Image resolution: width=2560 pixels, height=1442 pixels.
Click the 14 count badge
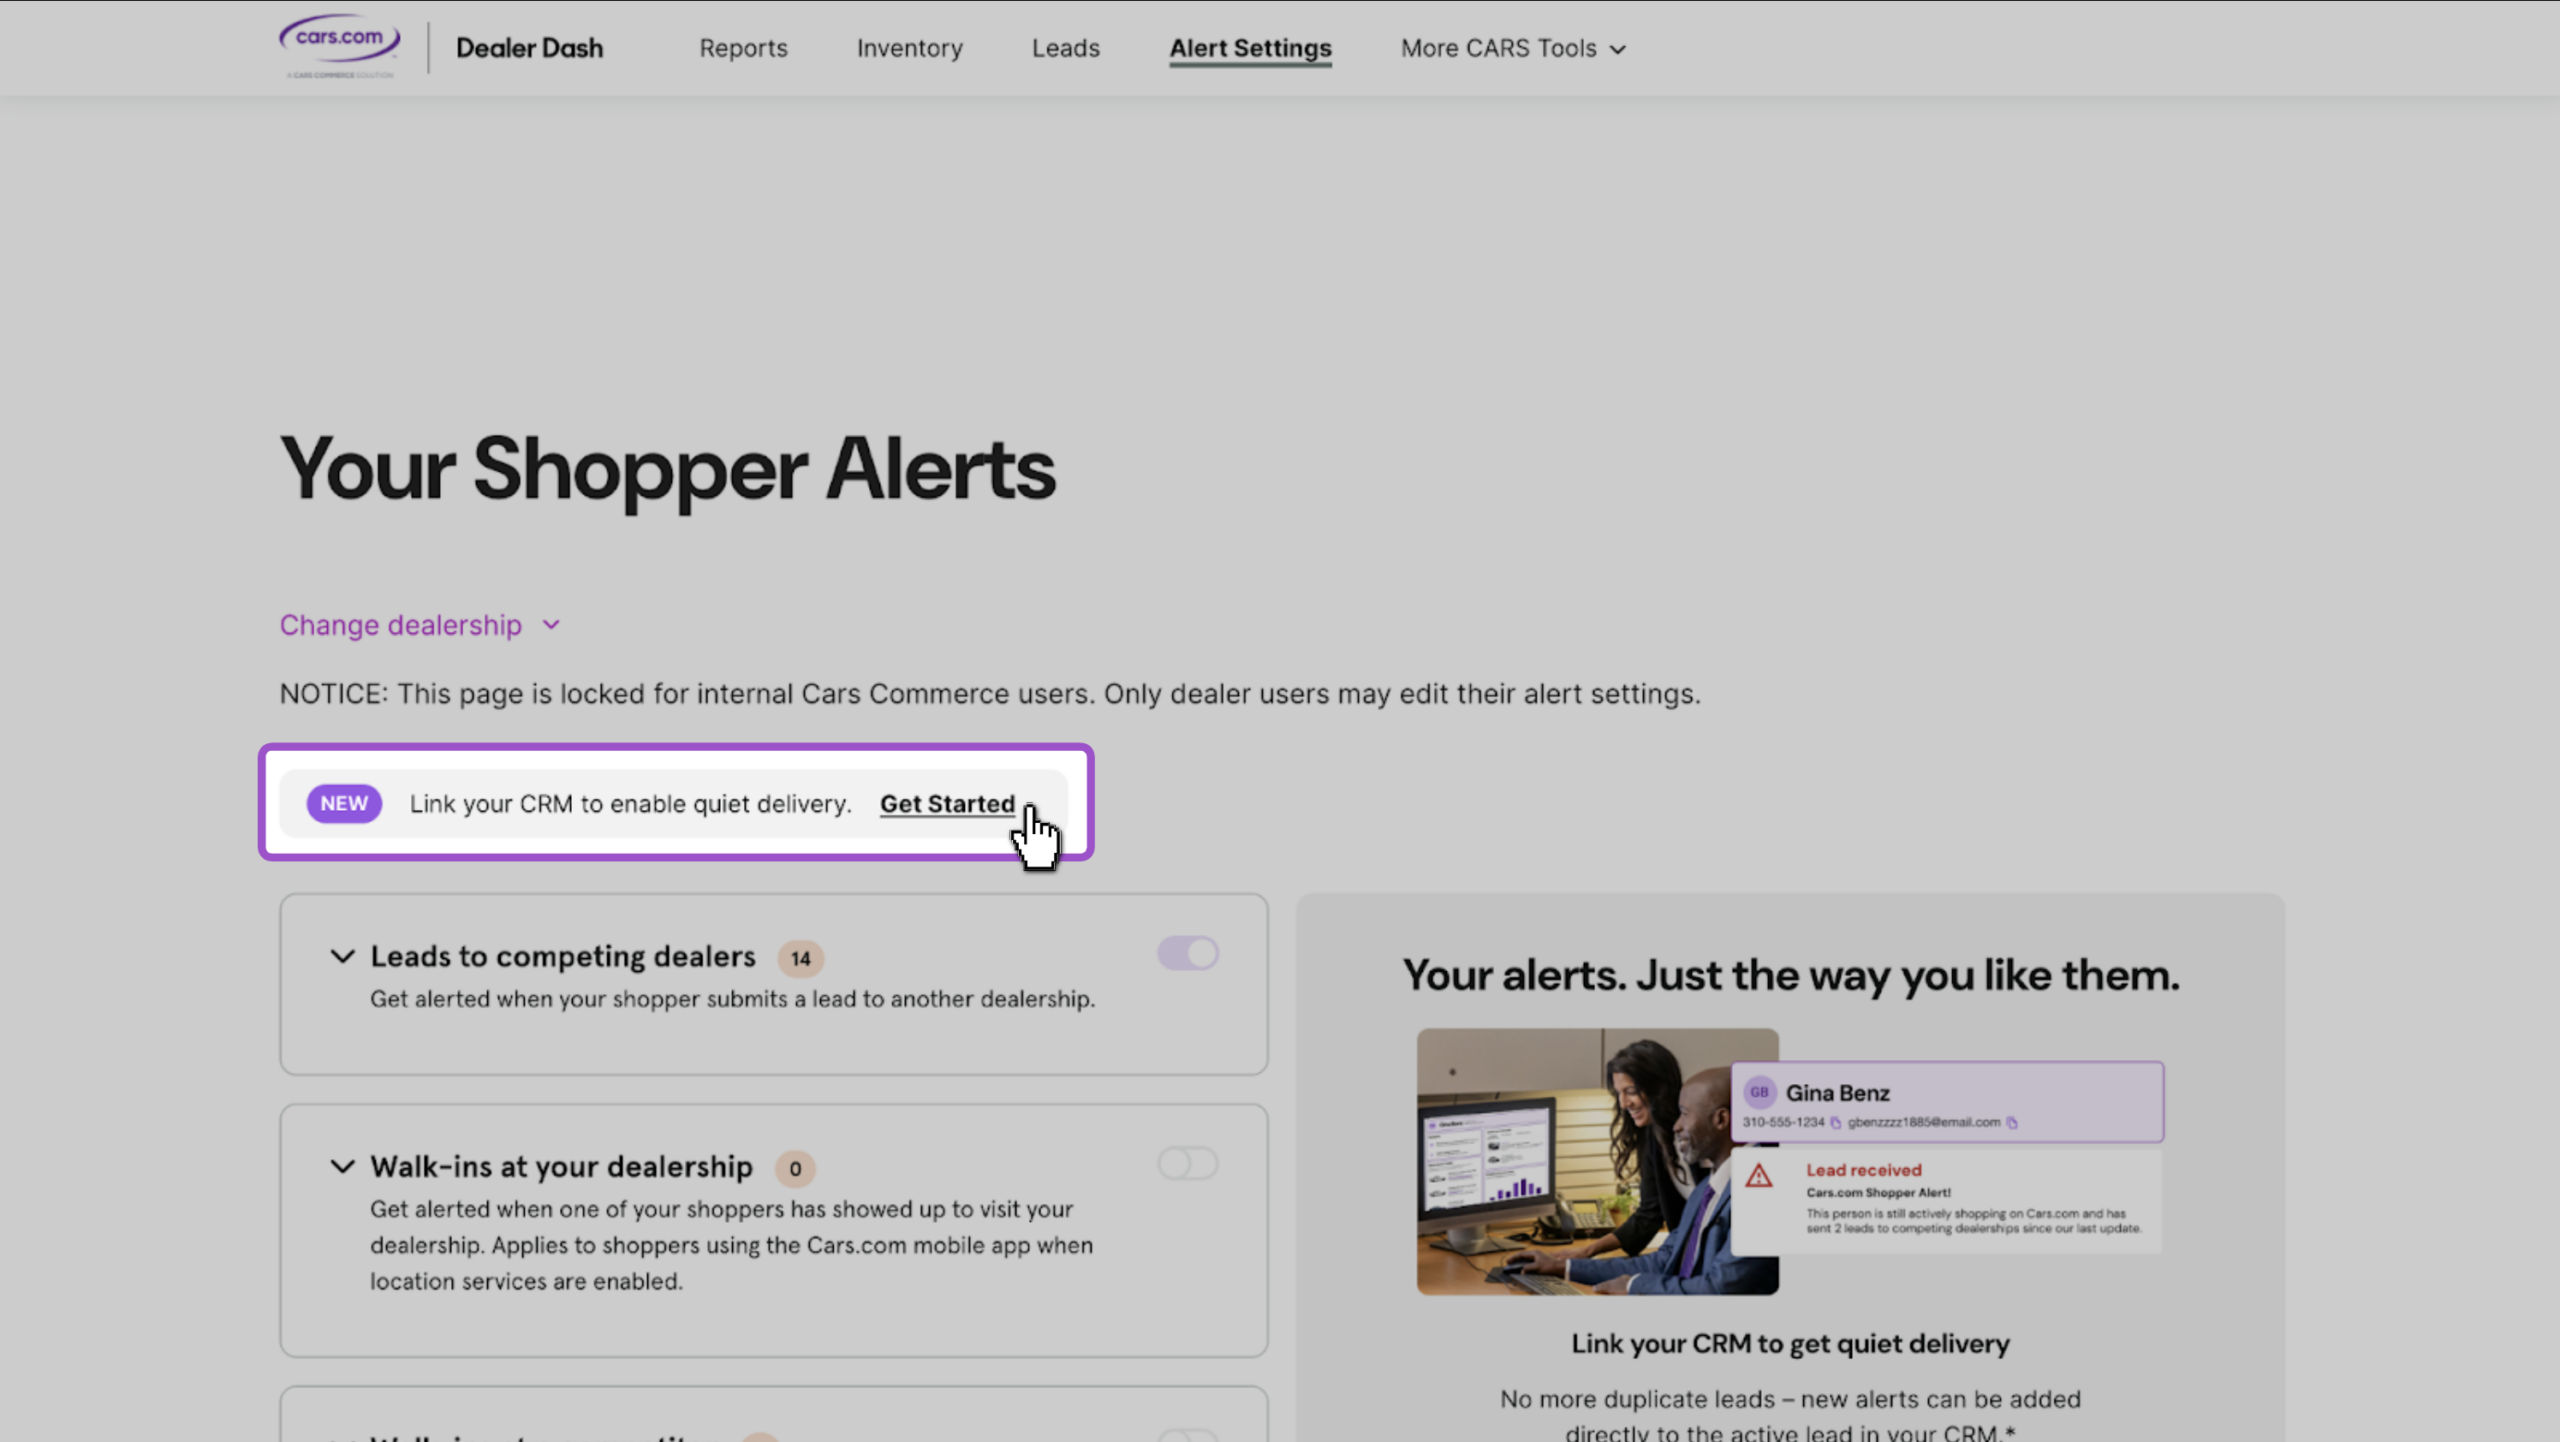coord(801,958)
